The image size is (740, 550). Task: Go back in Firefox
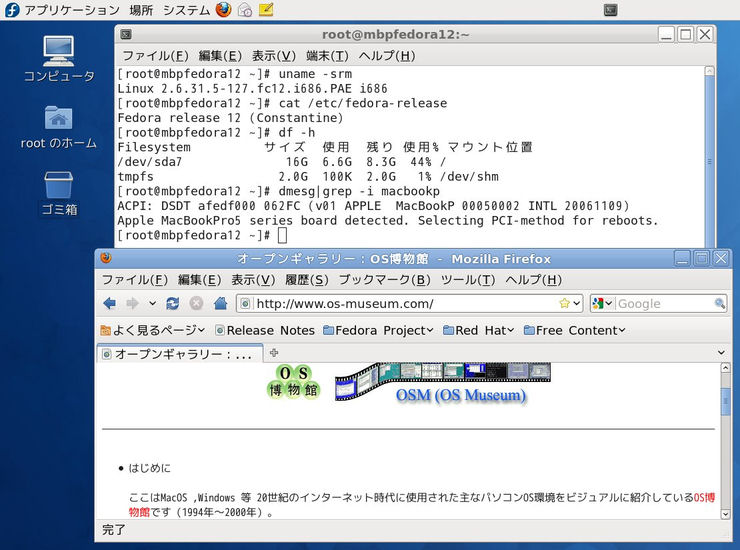(109, 303)
